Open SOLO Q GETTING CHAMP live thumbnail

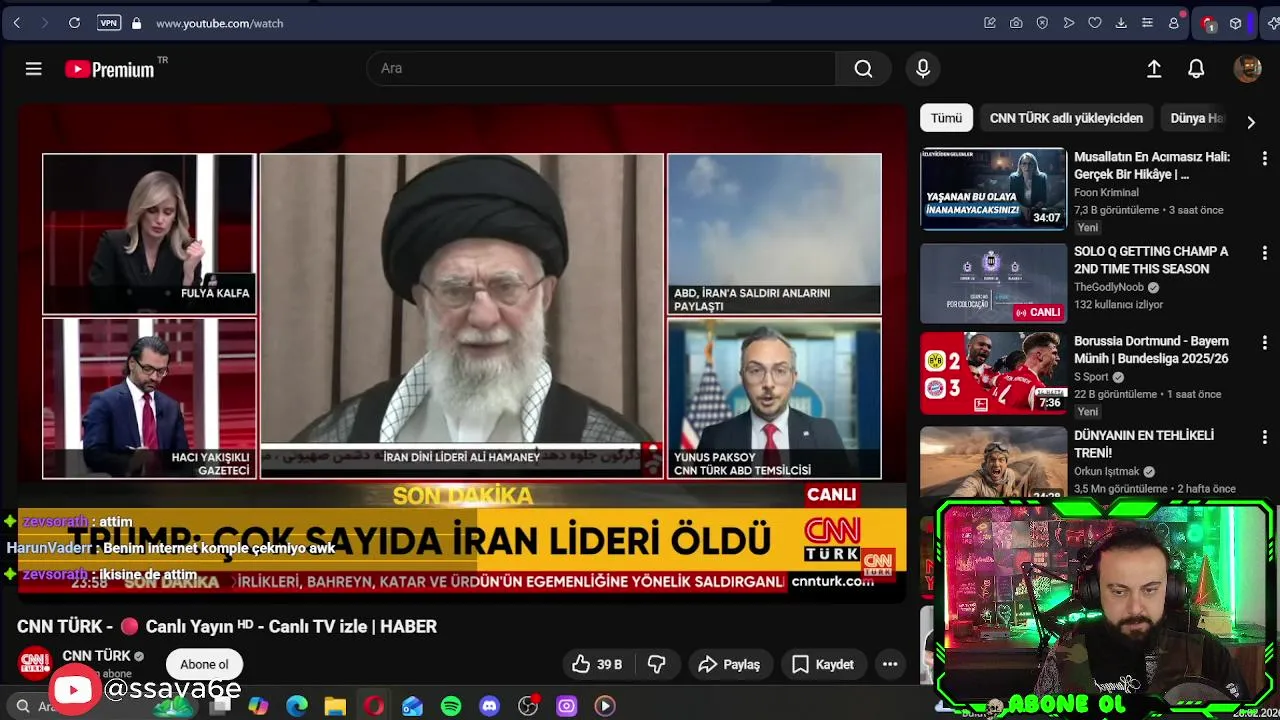point(993,283)
